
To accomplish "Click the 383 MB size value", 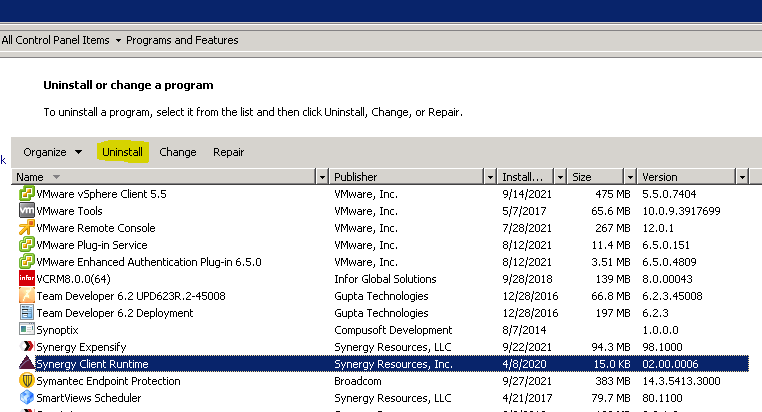I will [x=613, y=381].
